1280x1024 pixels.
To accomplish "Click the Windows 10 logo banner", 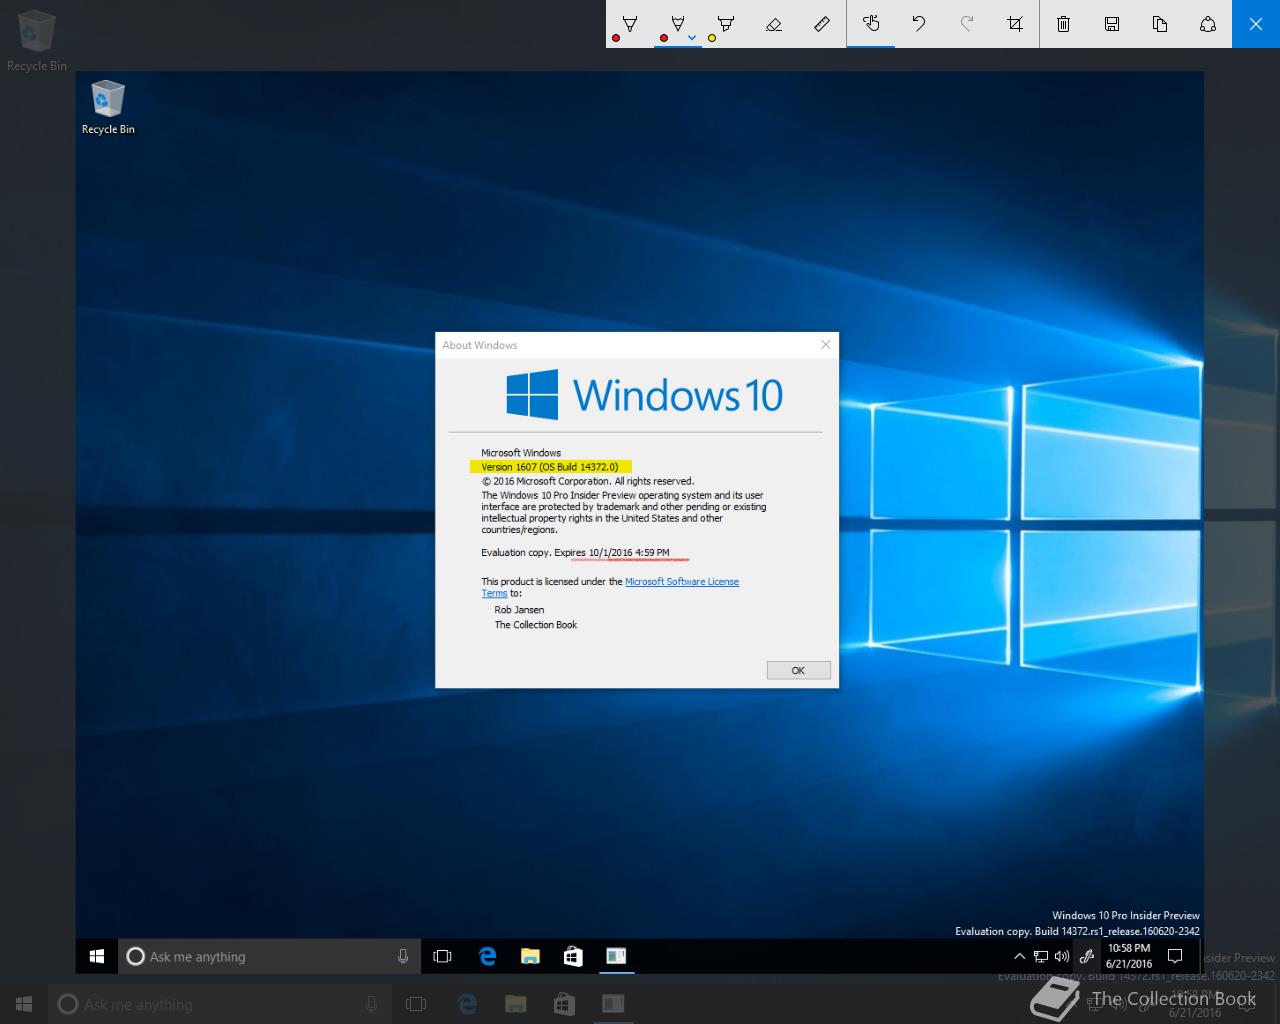I will click(x=645, y=394).
